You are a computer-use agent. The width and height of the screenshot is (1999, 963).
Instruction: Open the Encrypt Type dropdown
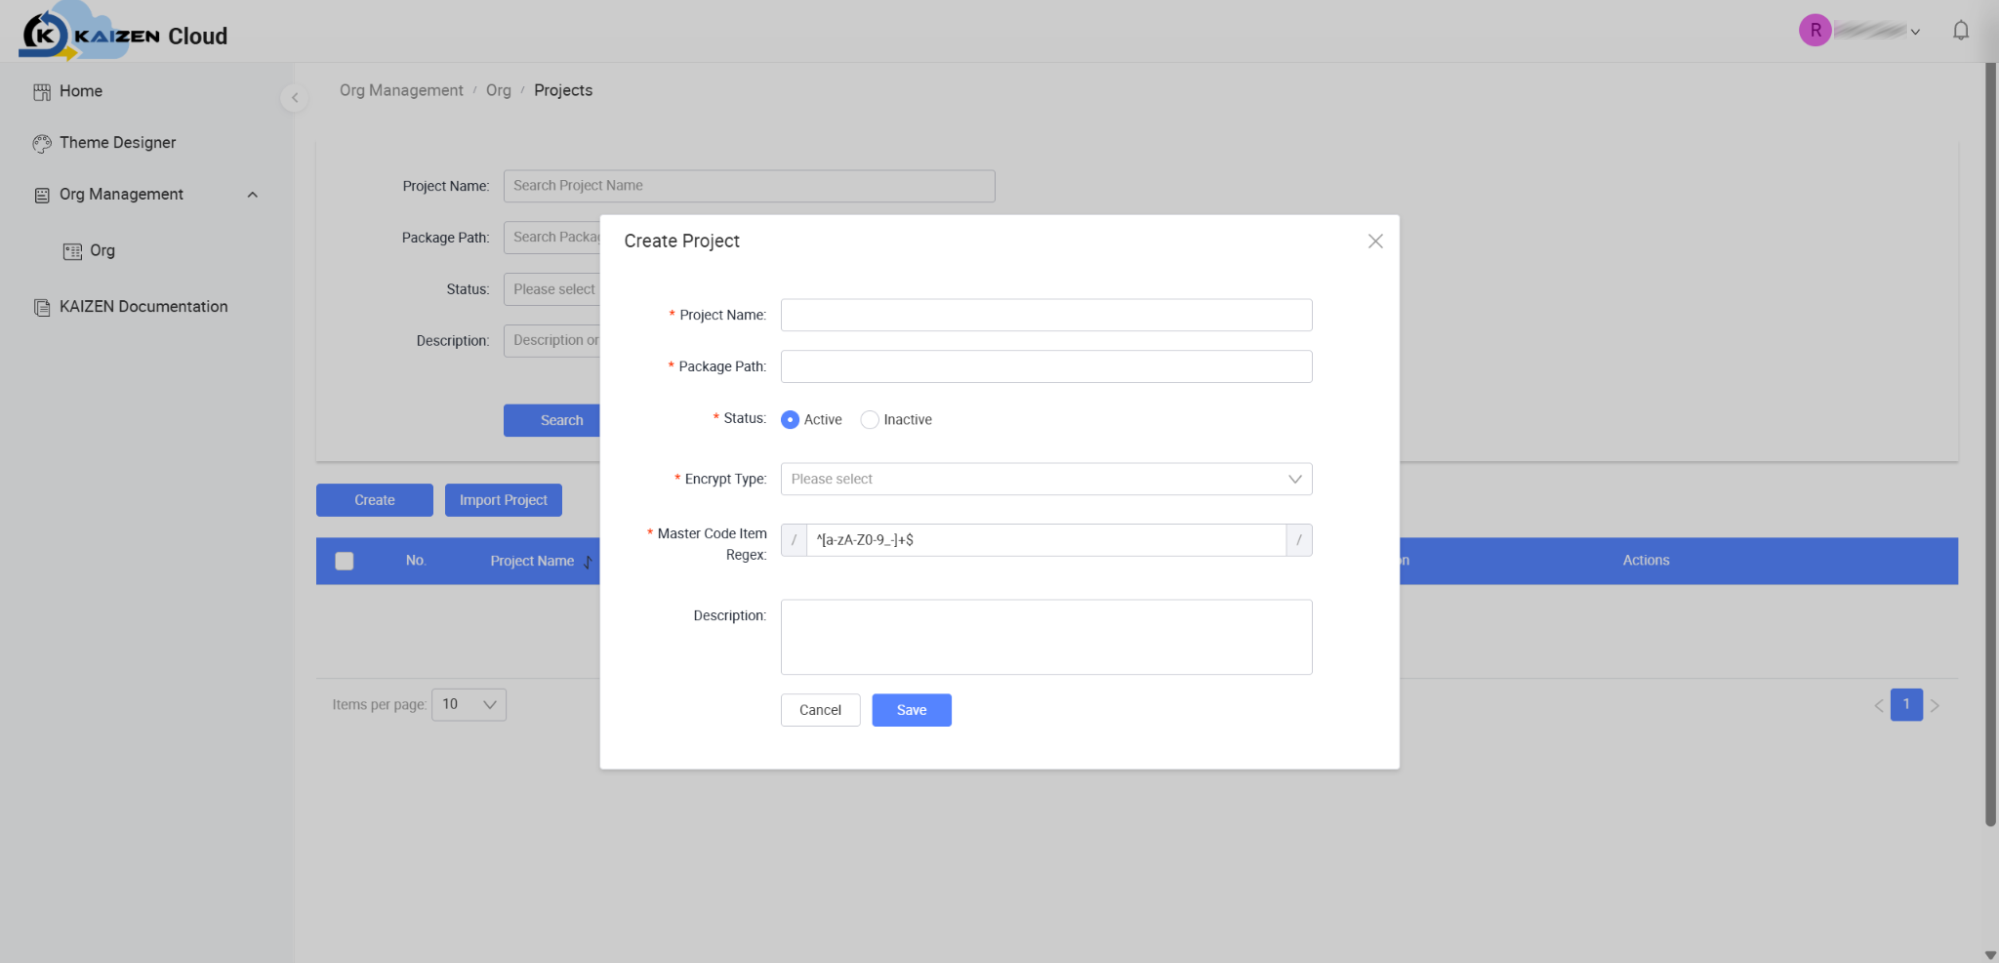click(1046, 479)
